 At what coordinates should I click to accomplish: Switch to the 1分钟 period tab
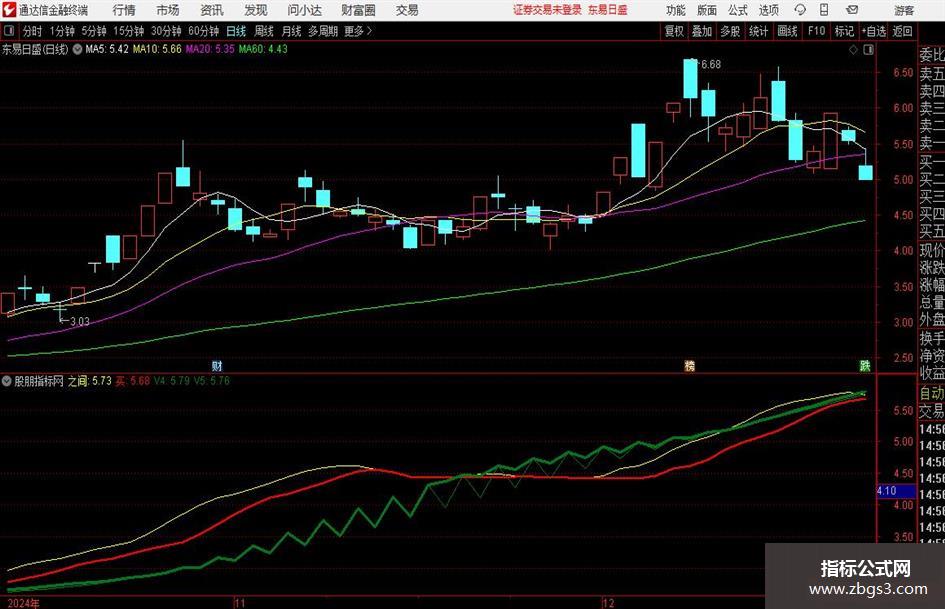(62, 31)
